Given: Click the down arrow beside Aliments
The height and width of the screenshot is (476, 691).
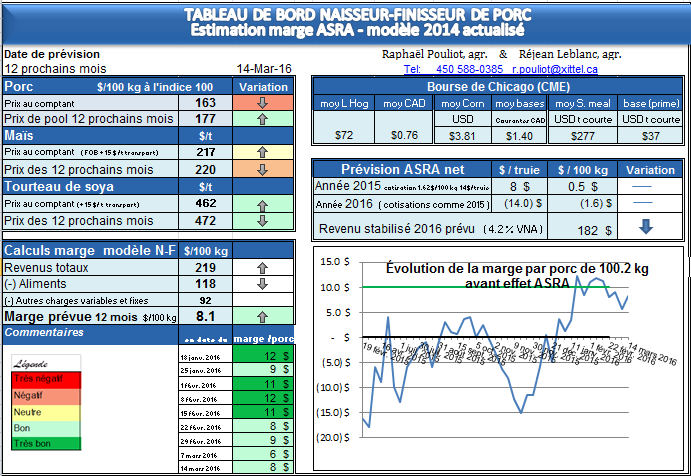Looking at the screenshot, I should pos(263,284).
